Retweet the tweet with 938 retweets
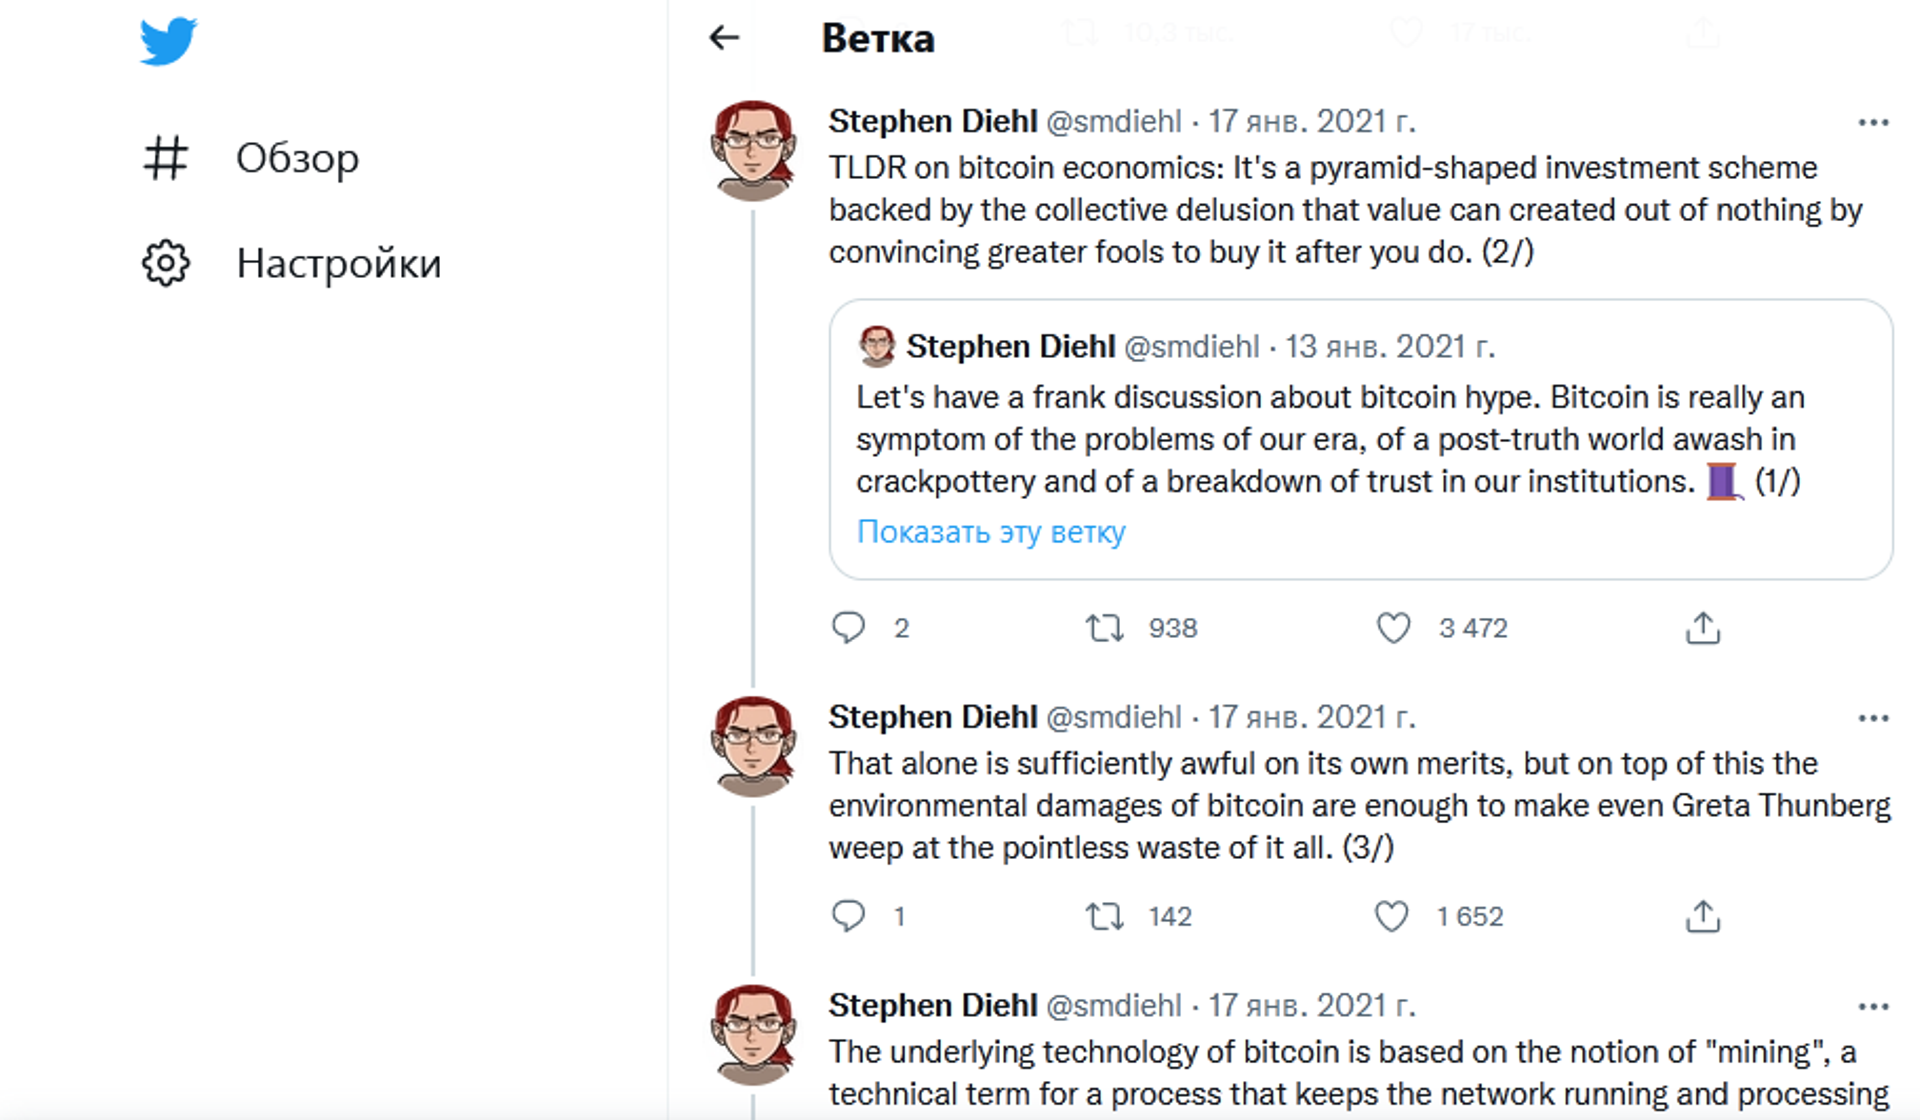 1105,628
